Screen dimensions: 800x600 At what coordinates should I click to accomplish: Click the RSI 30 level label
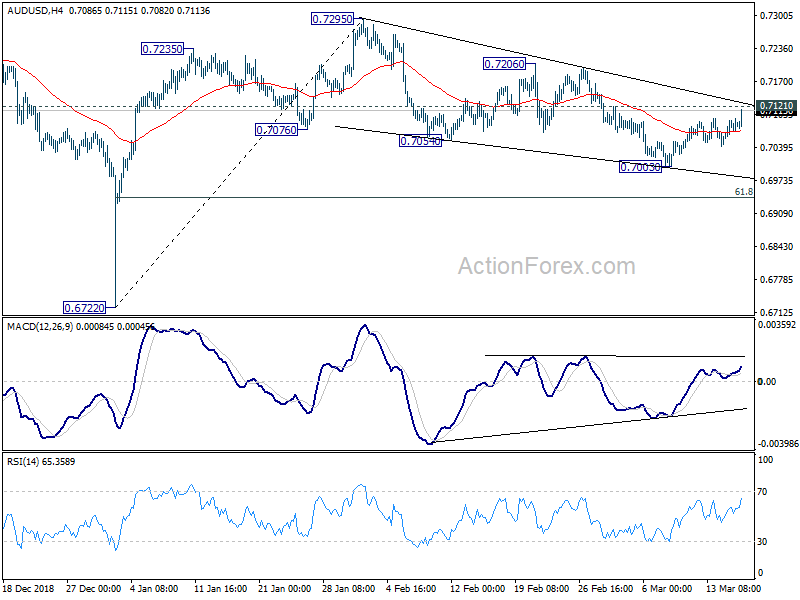click(x=763, y=541)
